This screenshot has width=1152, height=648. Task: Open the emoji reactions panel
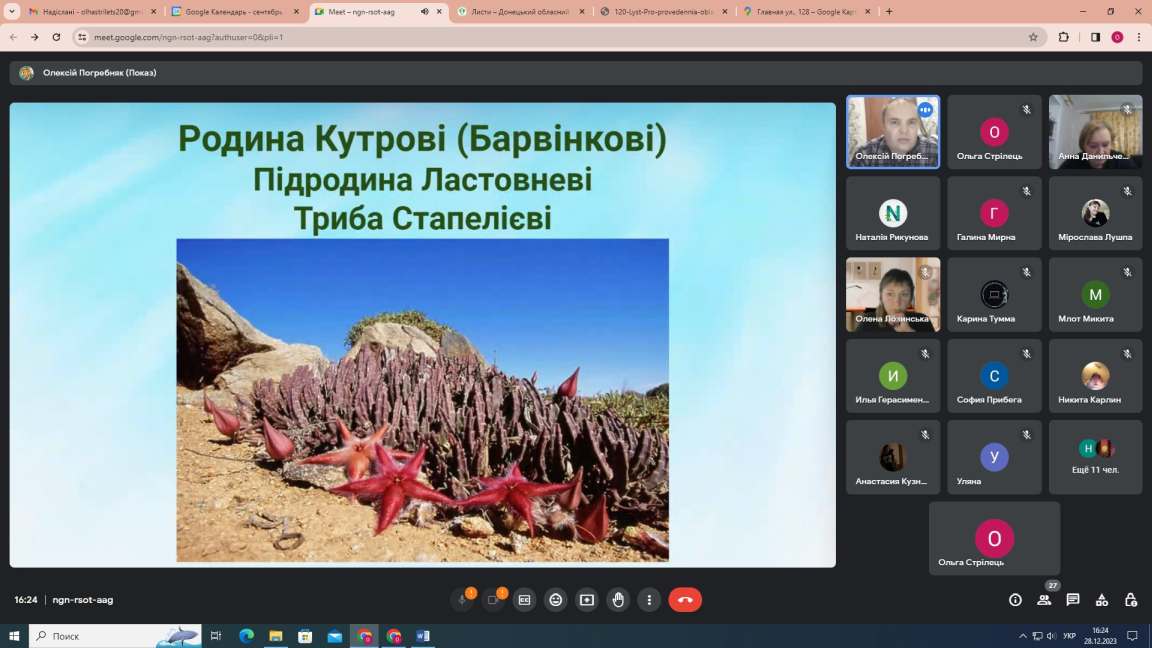click(556, 600)
